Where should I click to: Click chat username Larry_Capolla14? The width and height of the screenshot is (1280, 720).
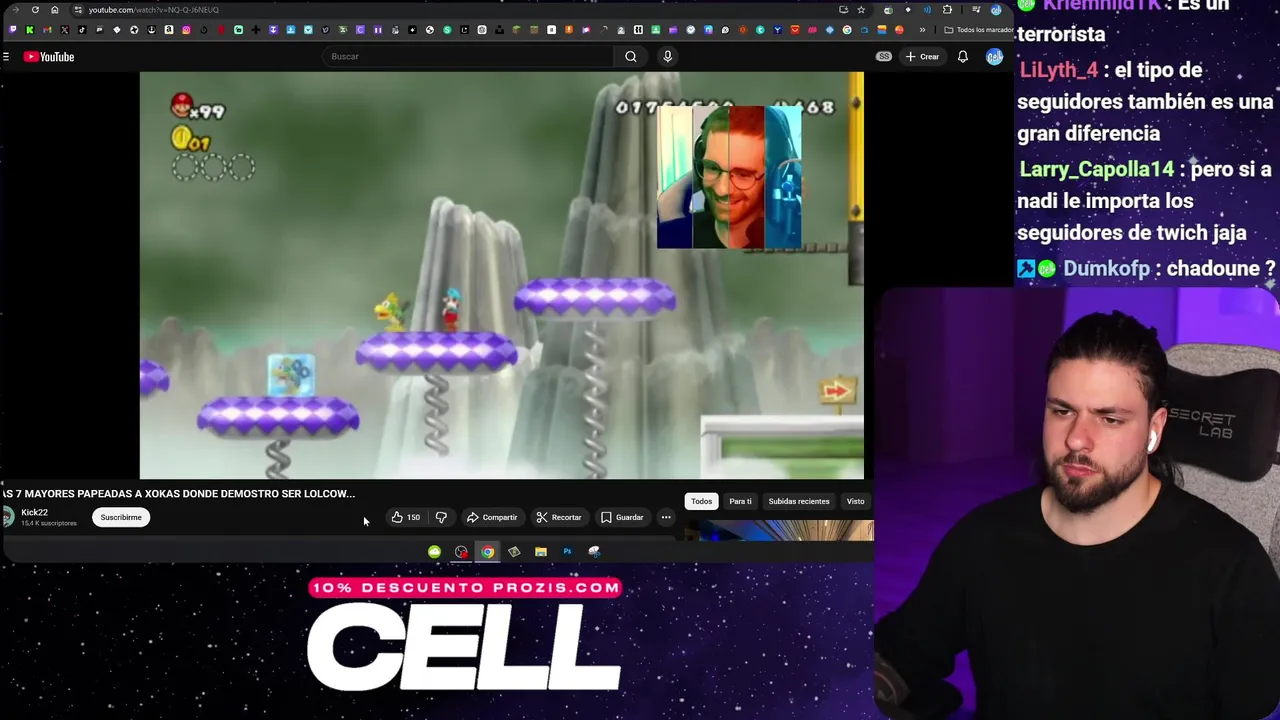[x=1096, y=169]
